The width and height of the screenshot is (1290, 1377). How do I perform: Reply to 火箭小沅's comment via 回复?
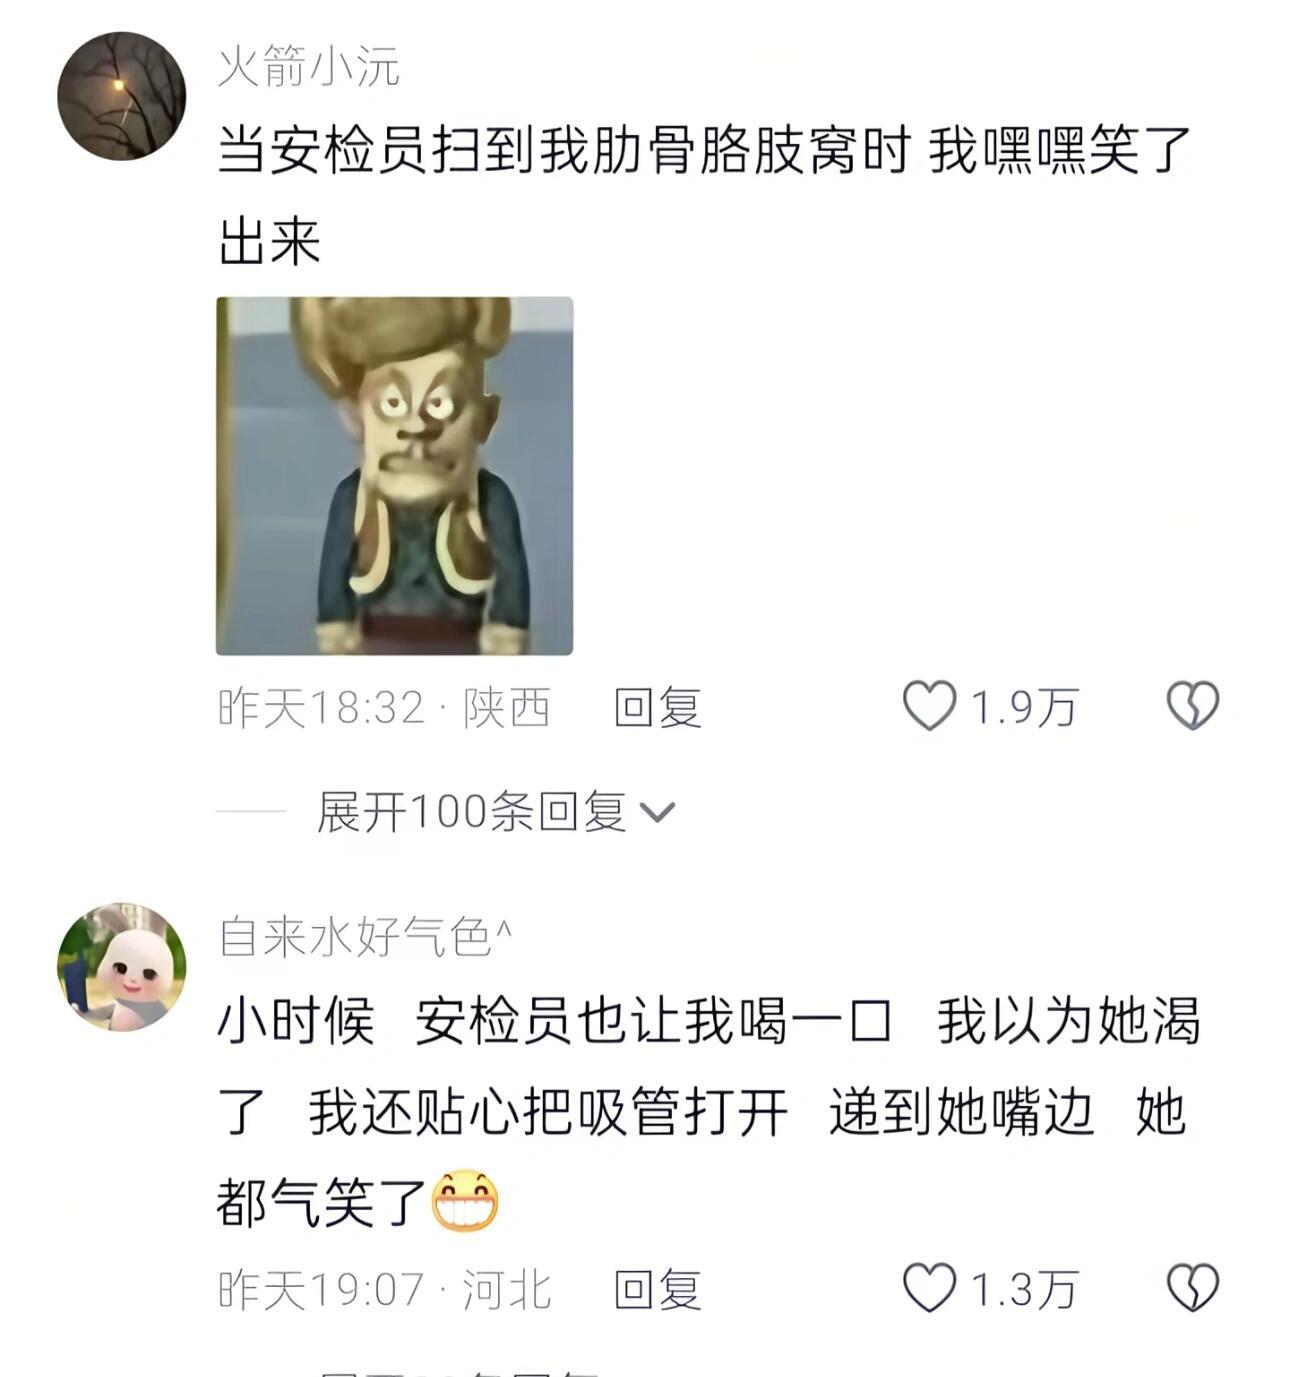pyautogui.click(x=657, y=707)
